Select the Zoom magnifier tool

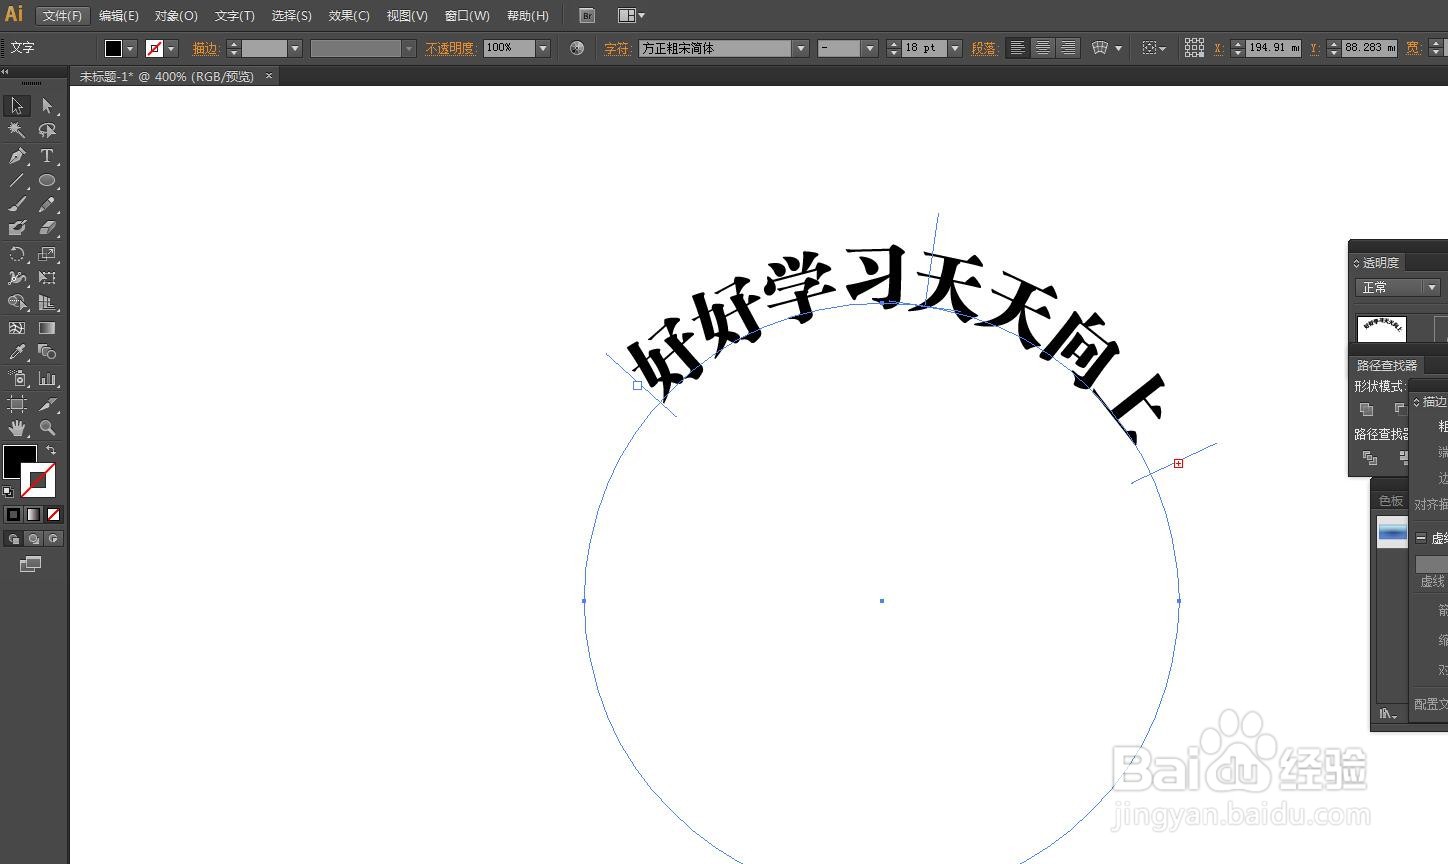(x=47, y=428)
